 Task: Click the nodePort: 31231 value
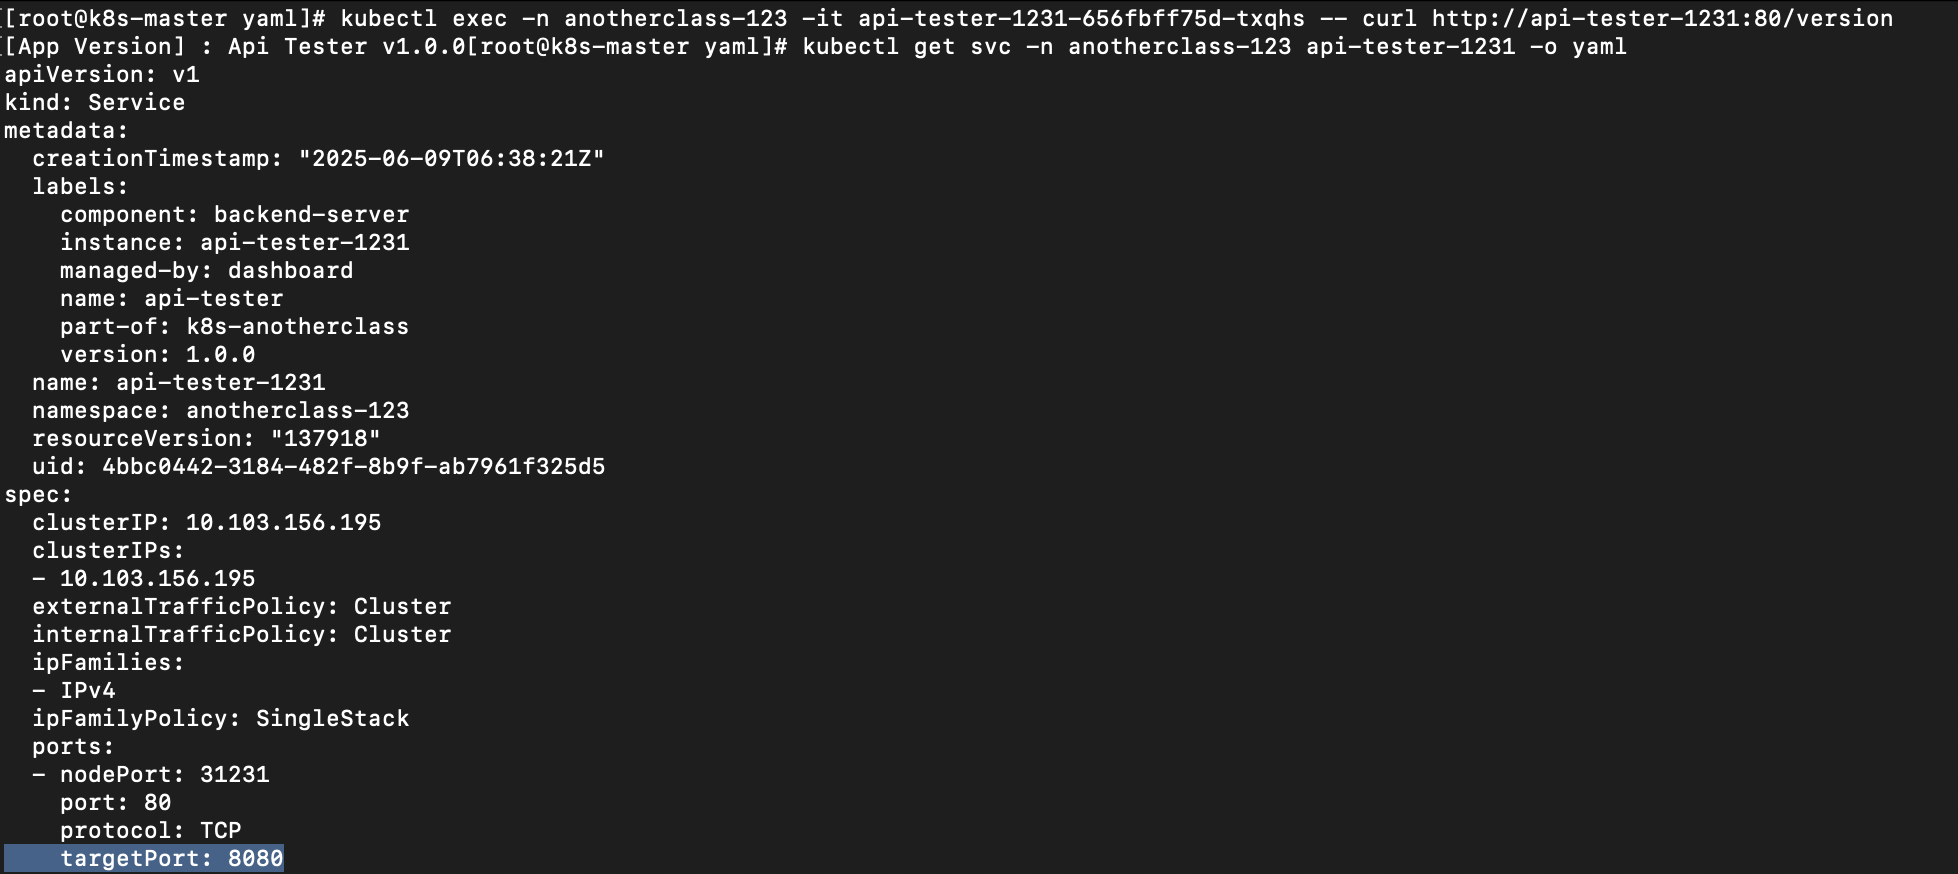234,774
